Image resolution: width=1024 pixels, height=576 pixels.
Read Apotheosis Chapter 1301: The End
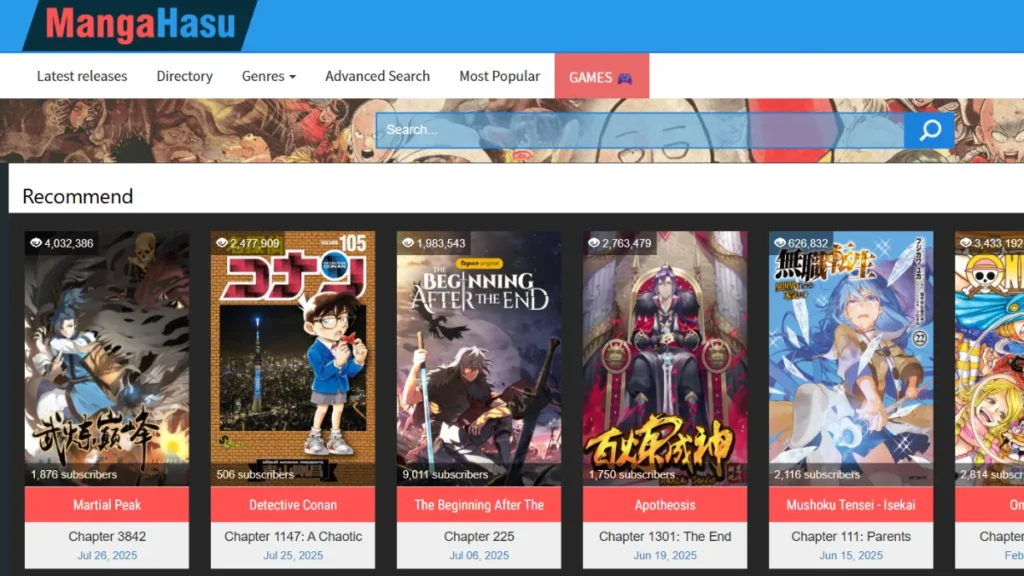pos(665,536)
